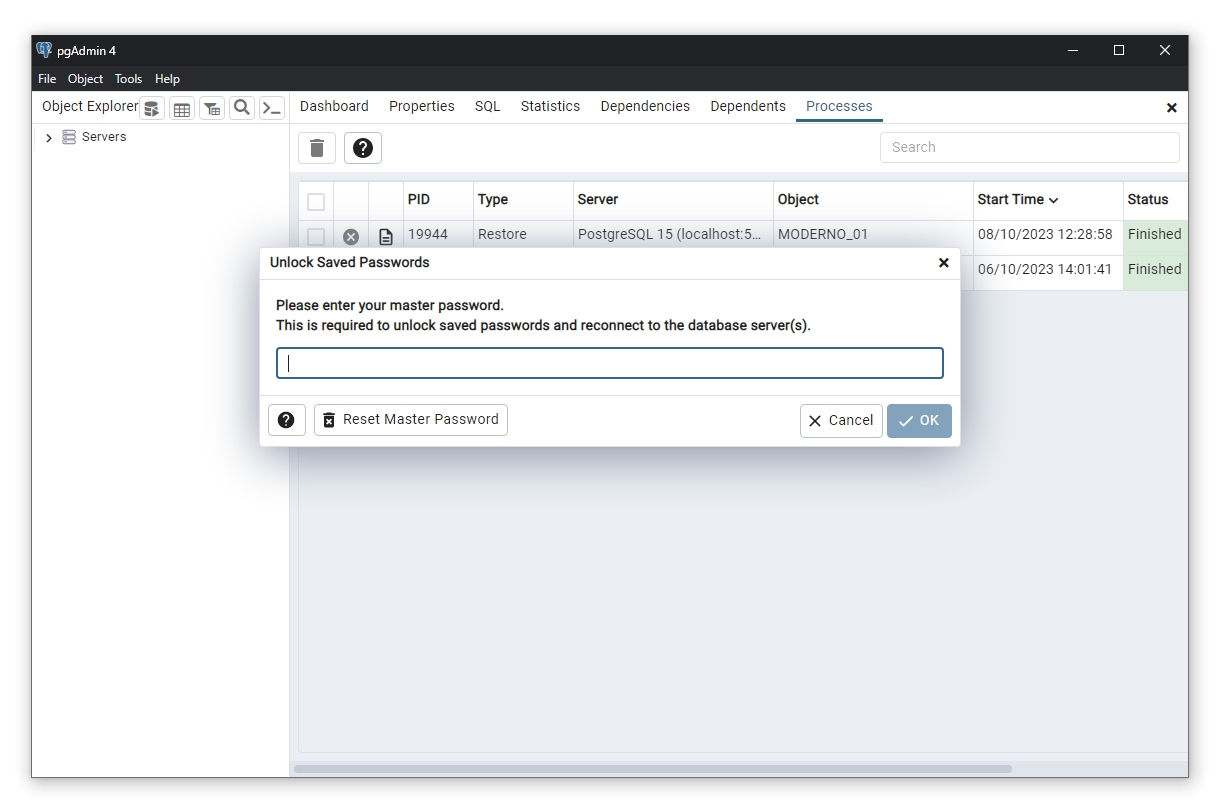Toggle the select-all checkbox in table header
The height and width of the screenshot is (811, 1219).
(x=316, y=201)
